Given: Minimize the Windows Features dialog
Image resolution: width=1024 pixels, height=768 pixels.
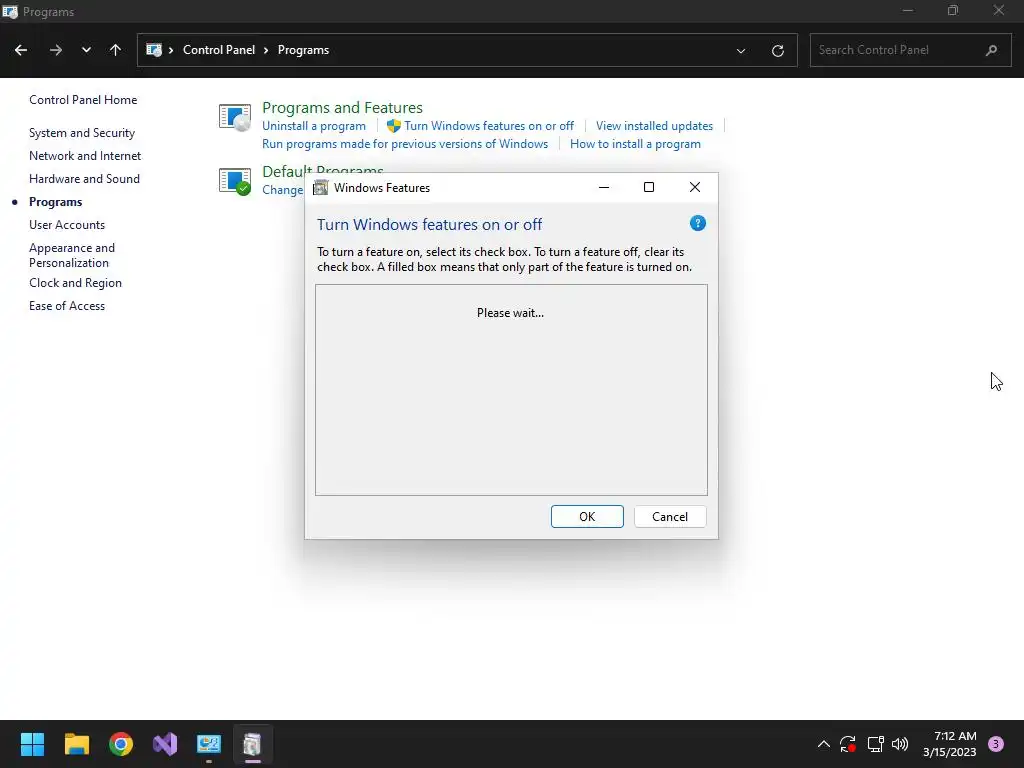Looking at the screenshot, I should [604, 187].
